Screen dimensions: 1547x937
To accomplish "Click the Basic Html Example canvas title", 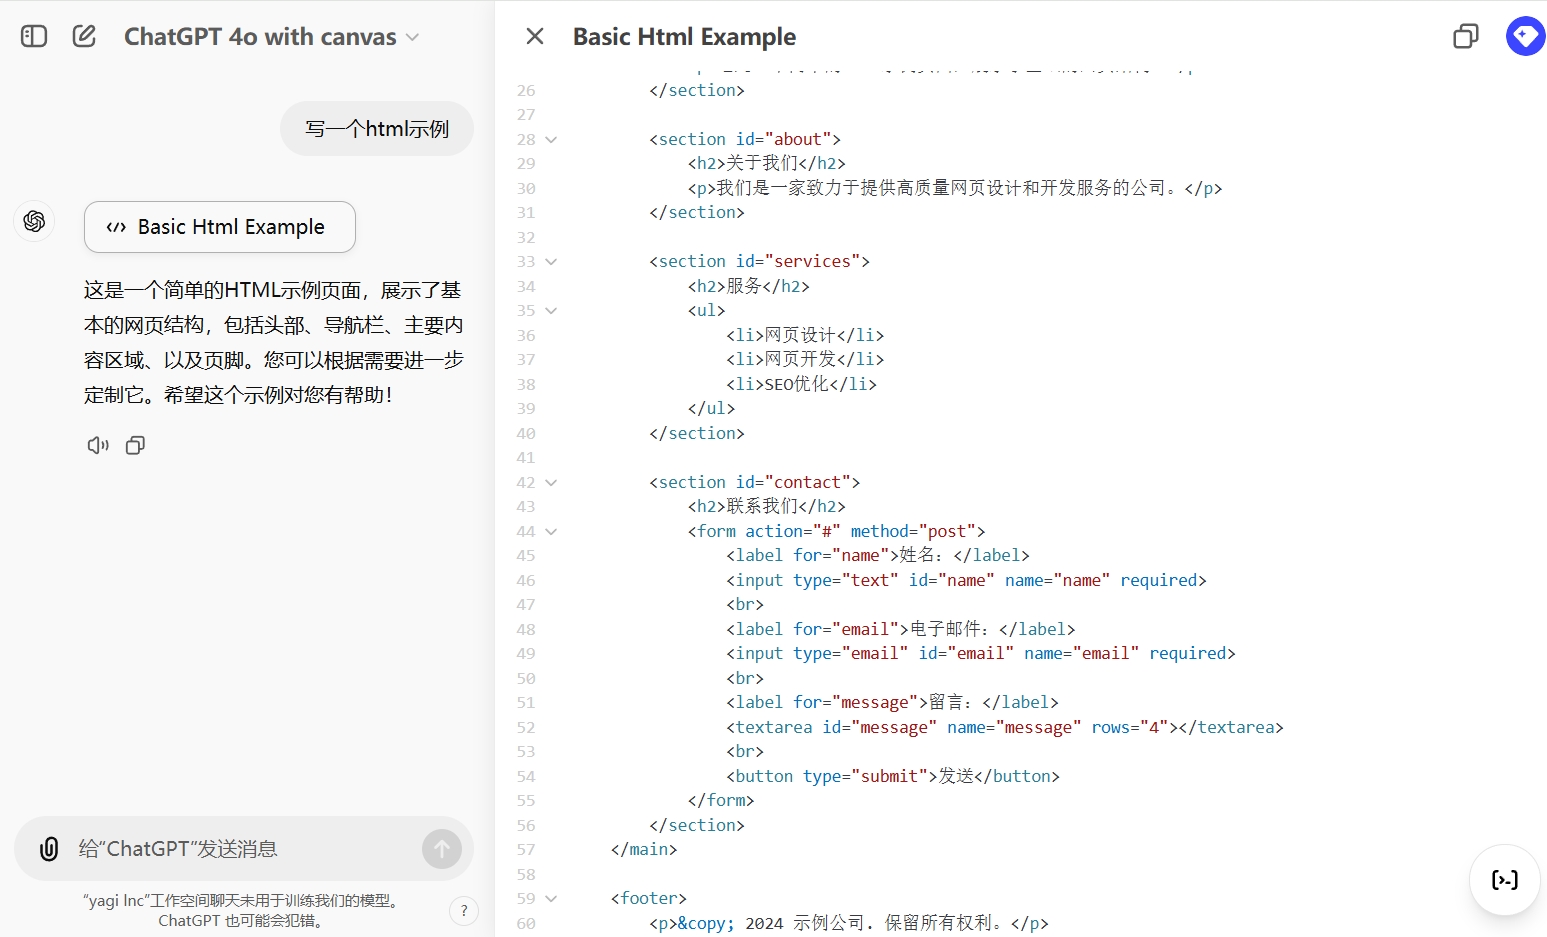I will click(684, 37).
